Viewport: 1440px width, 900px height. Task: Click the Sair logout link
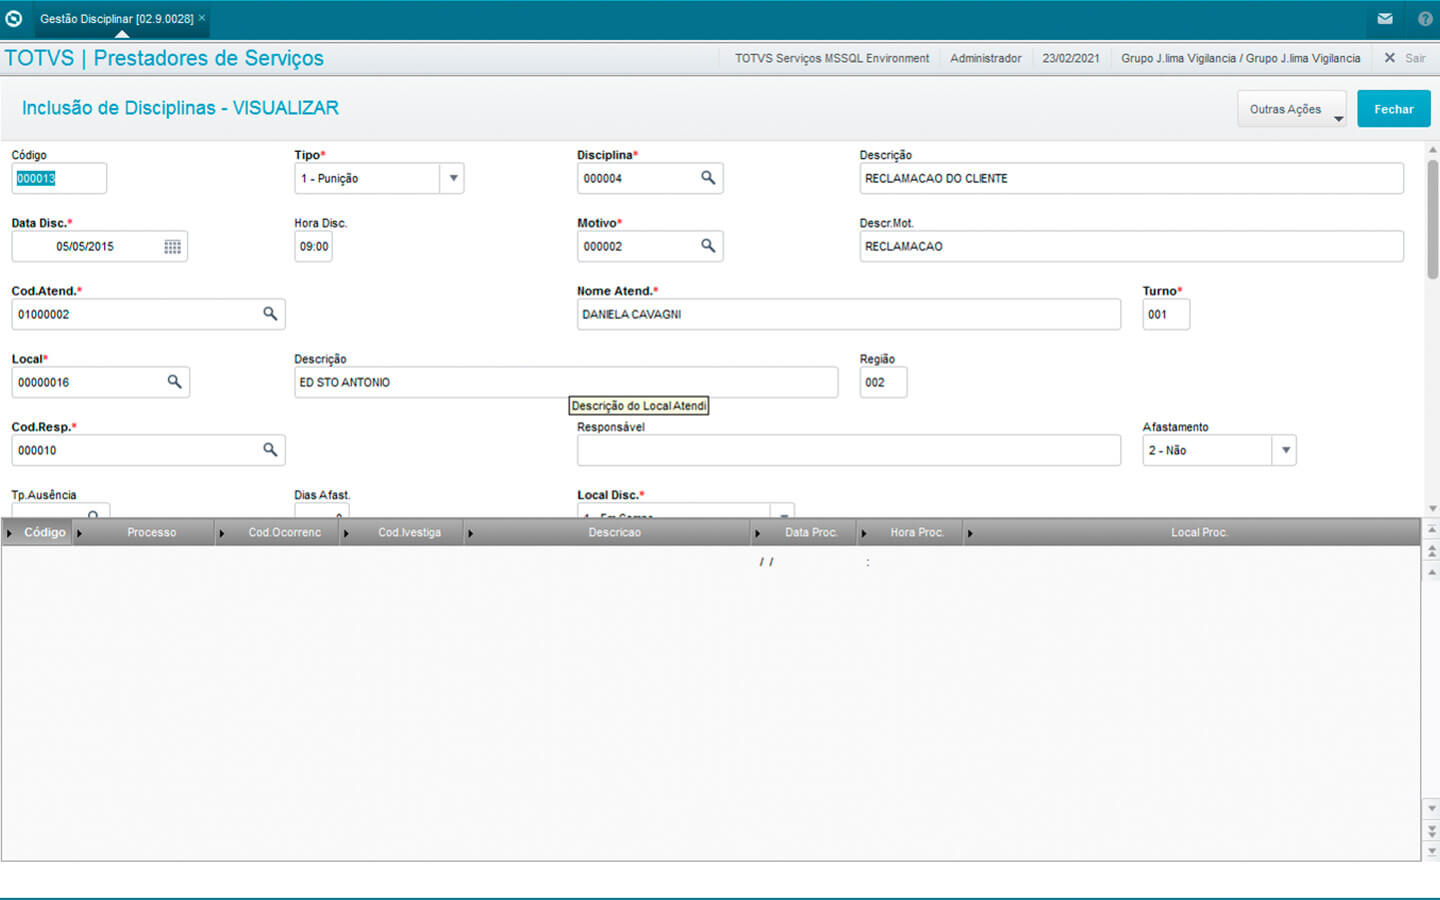[1414, 58]
